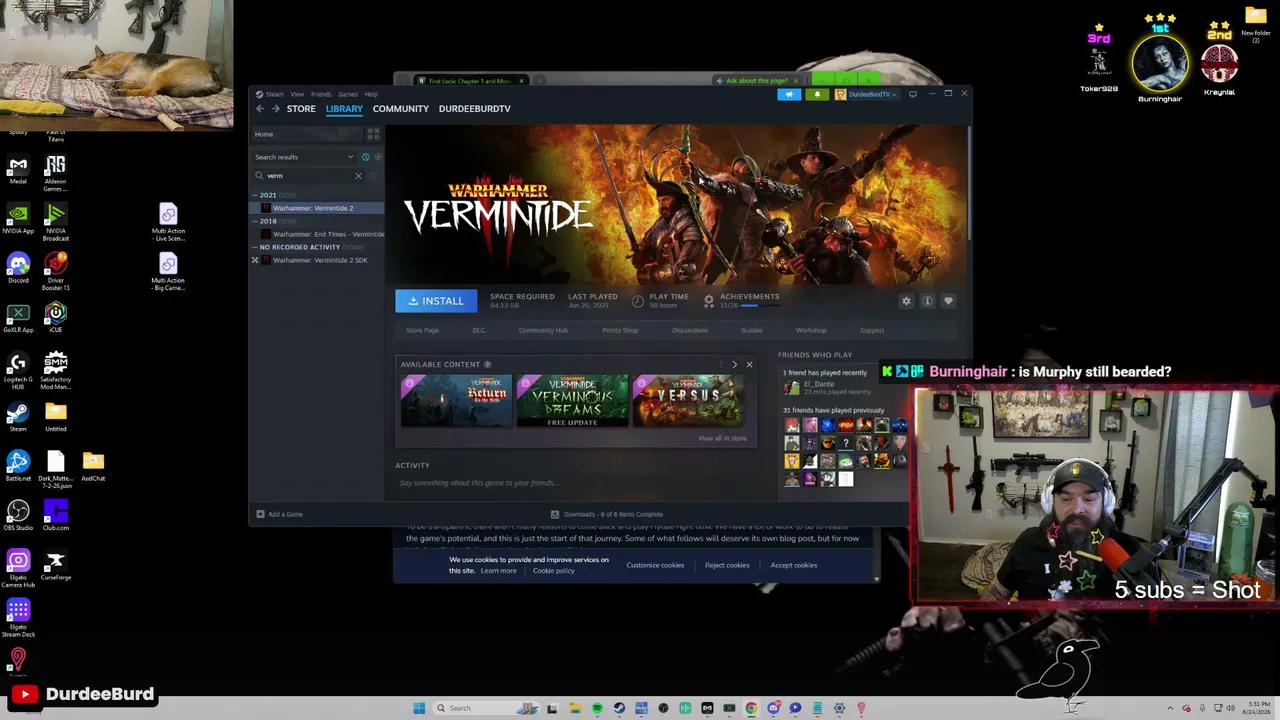Install Warhammer: Vermintide 2

tap(436, 301)
